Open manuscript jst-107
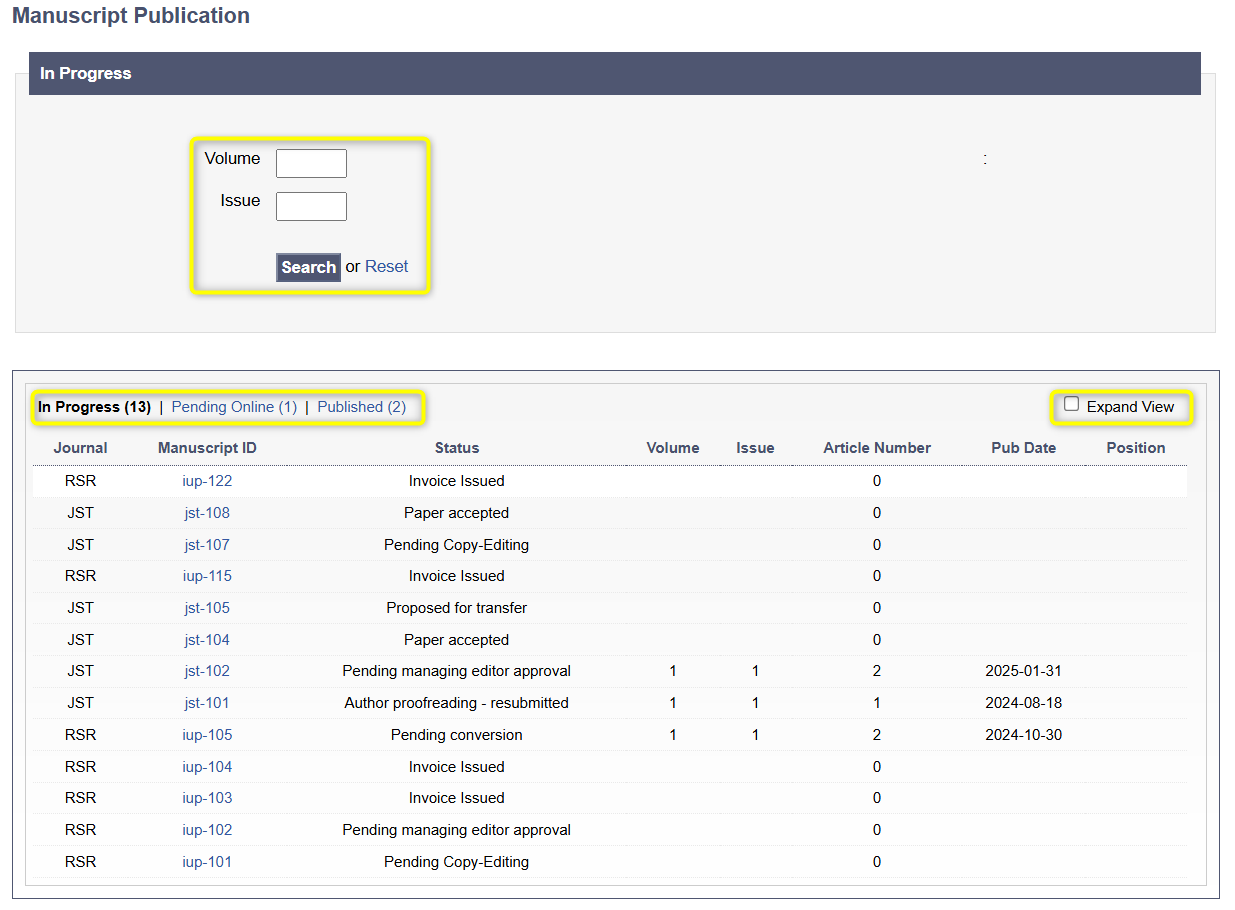 click(x=207, y=545)
